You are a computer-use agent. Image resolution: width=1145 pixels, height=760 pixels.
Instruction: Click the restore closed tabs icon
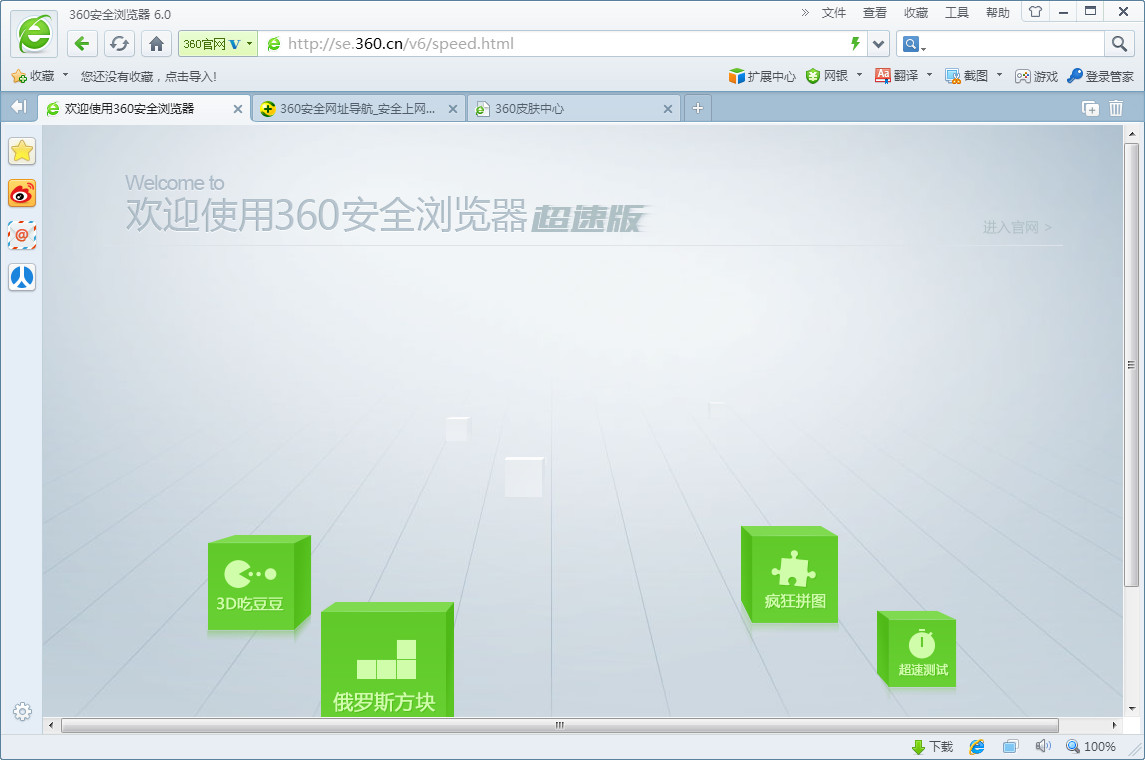[x=1090, y=108]
